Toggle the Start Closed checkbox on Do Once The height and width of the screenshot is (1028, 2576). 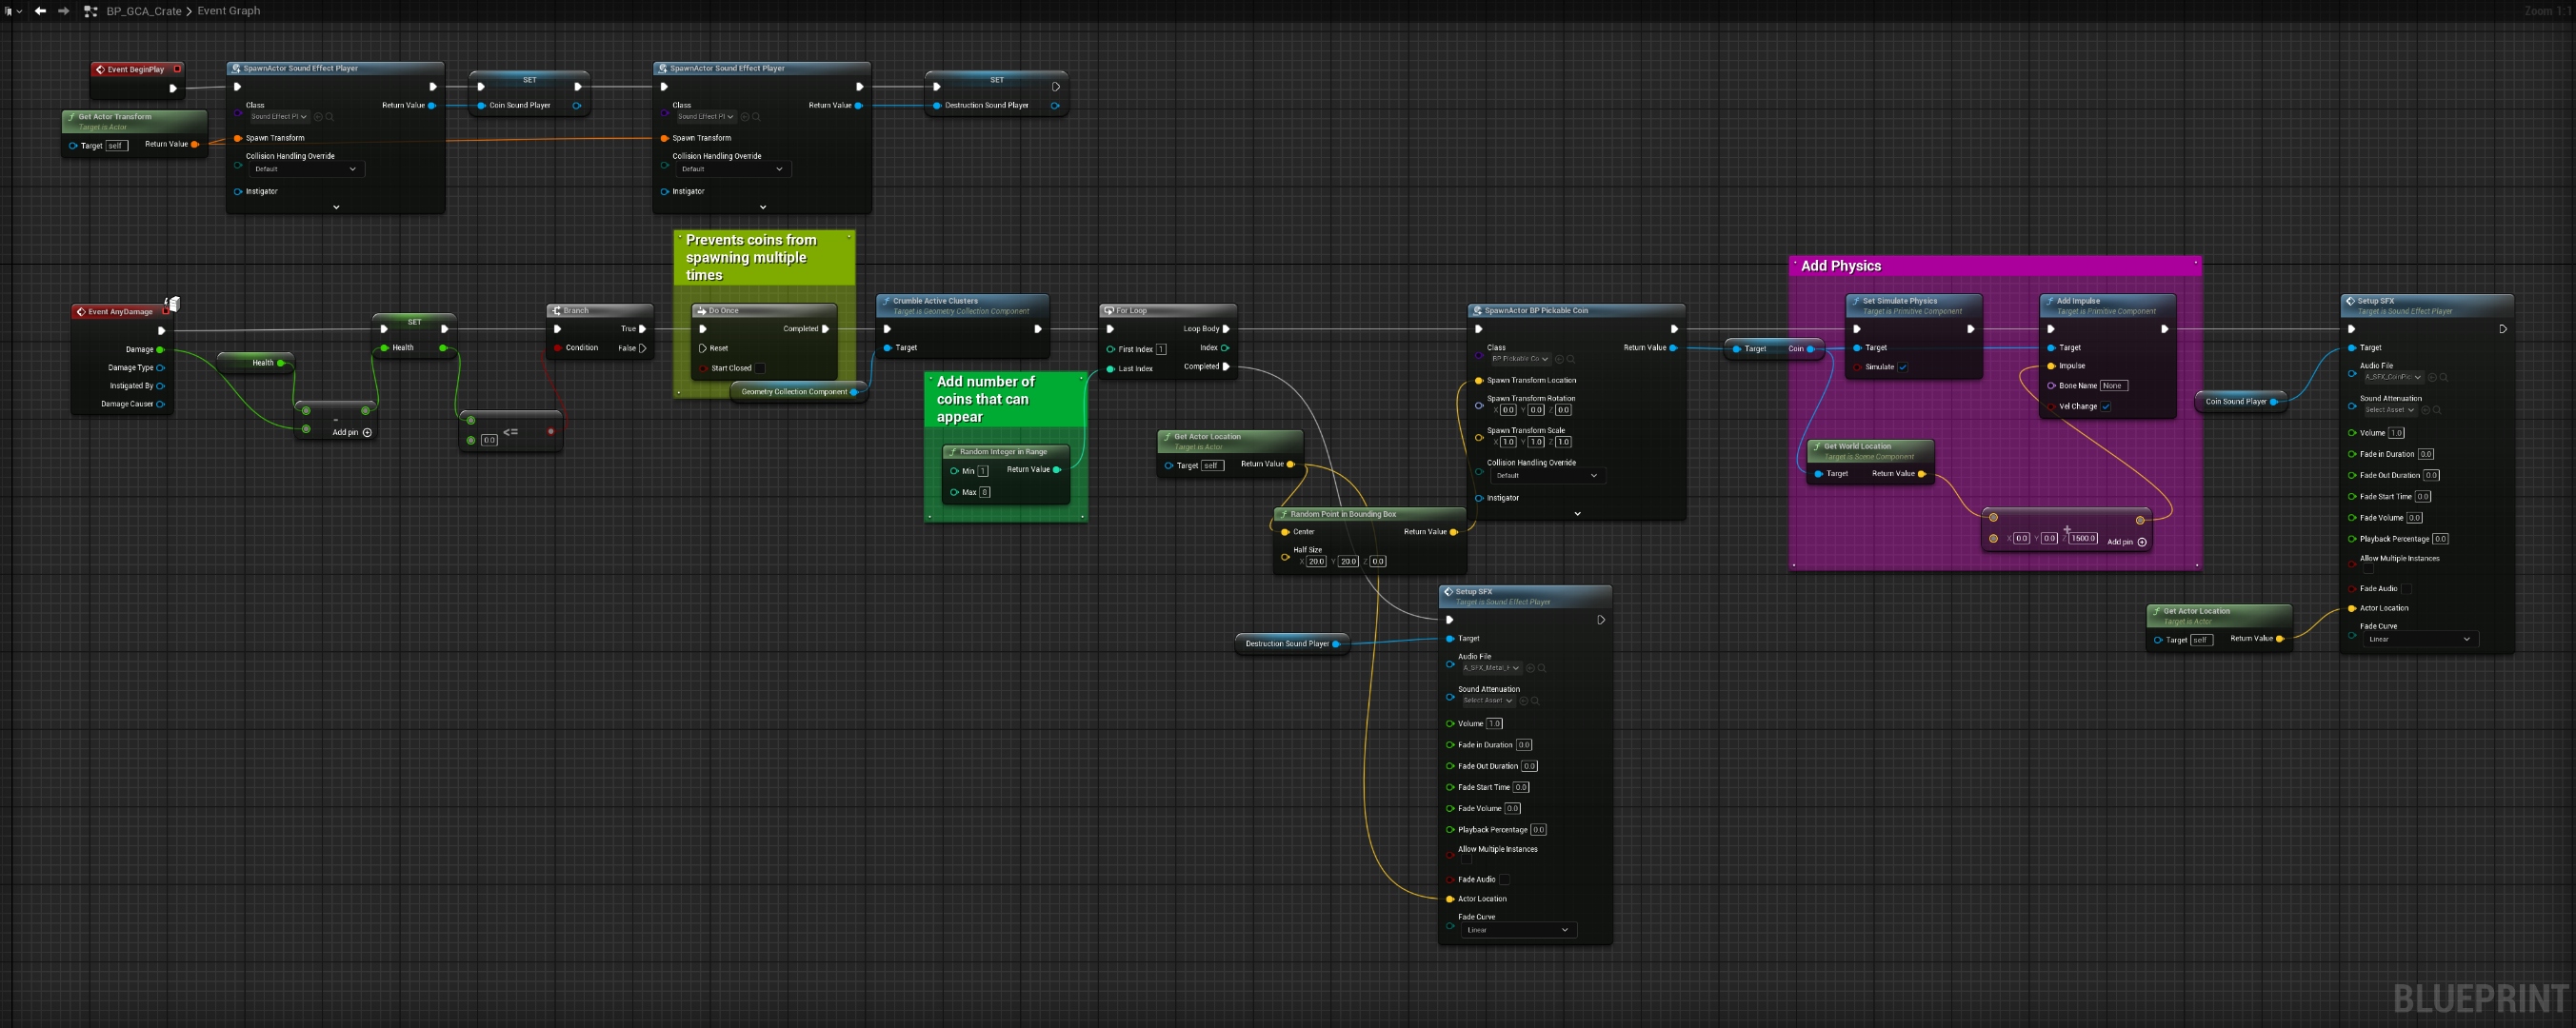(x=760, y=368)
